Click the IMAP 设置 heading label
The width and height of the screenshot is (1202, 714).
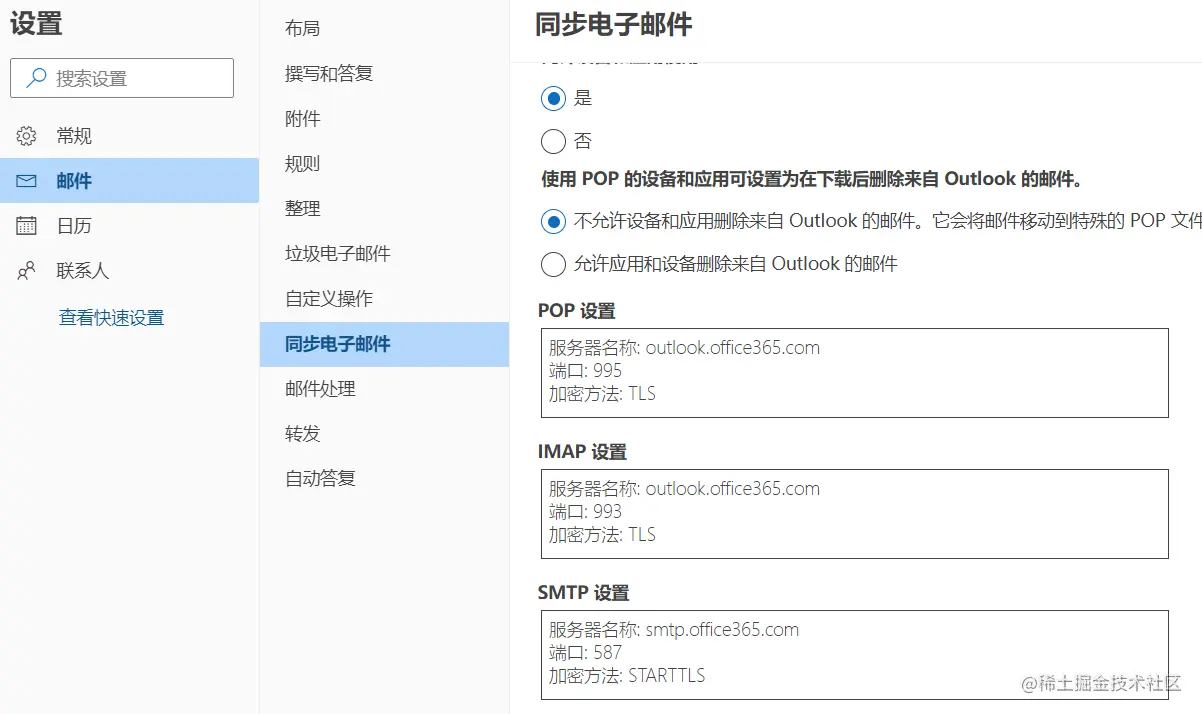click(x=583, y=452)
